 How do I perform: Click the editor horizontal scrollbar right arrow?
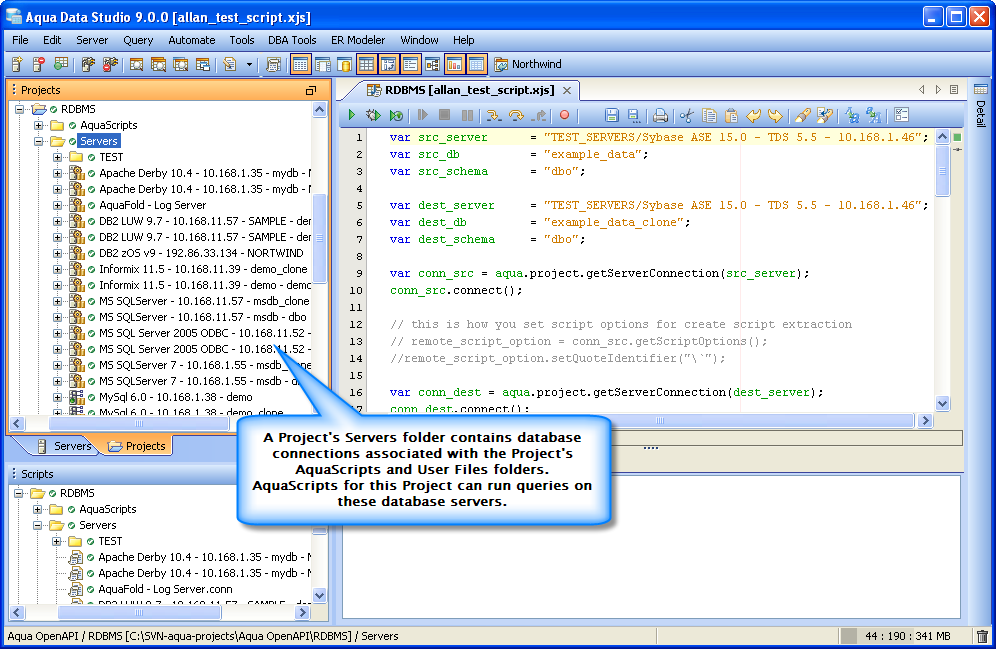pyautogui.click(x=925, y=420)
